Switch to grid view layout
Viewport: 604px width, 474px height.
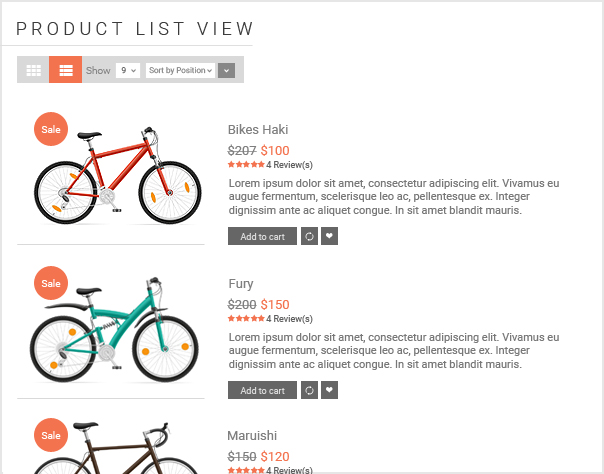(33, 70)
